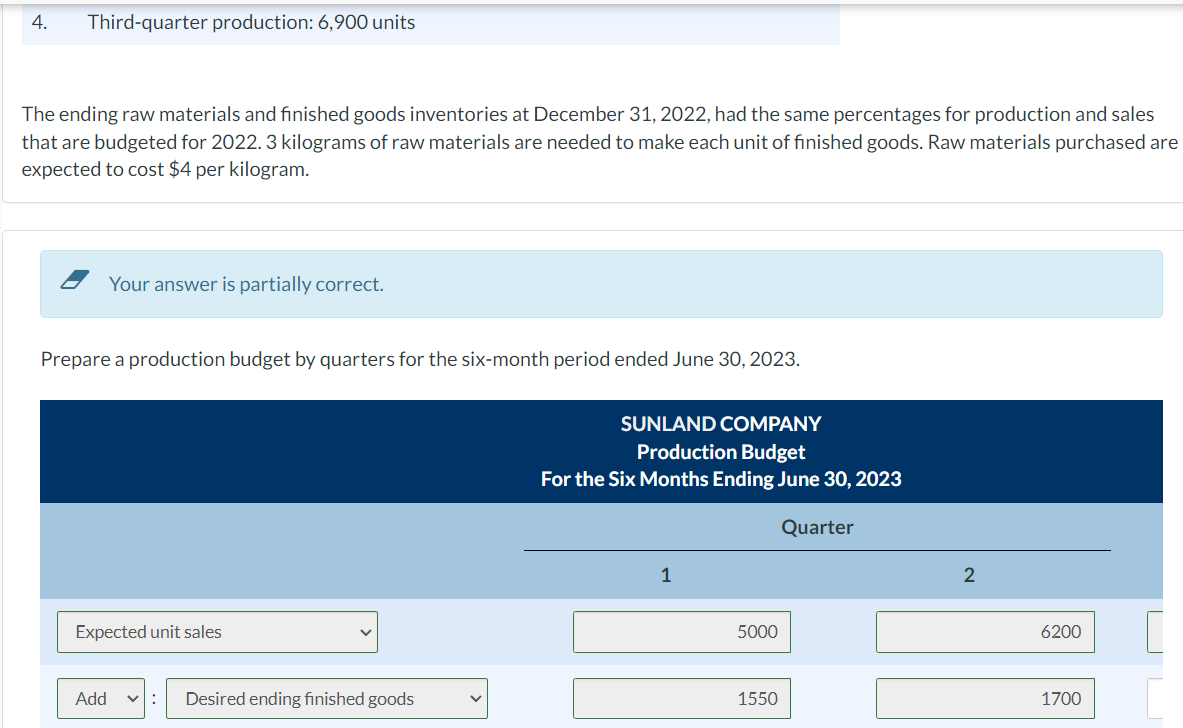Viewport: 1183px width, 728px height.
Task: Click the Production Budget heading text
Action: 720,451
